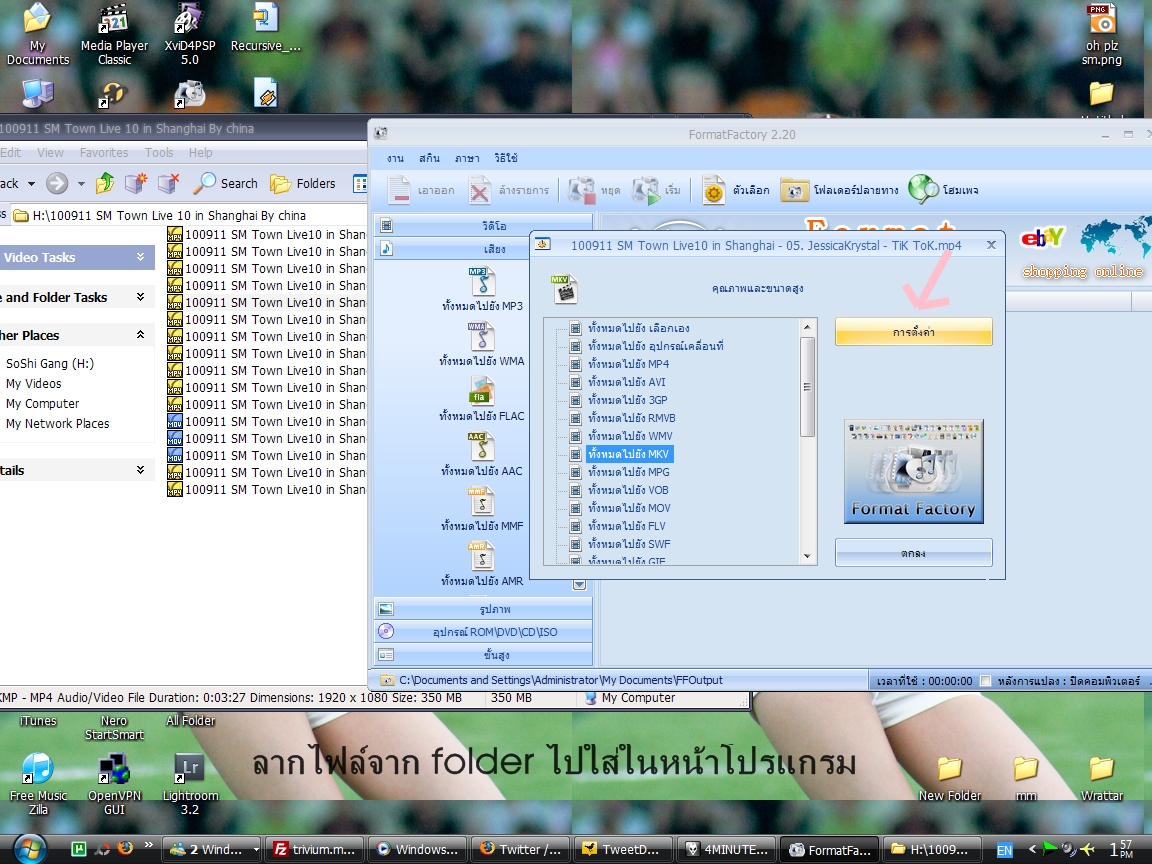Click the clear list red X icon
Viewport: 1152px width, 864px height.
[480, 191]
